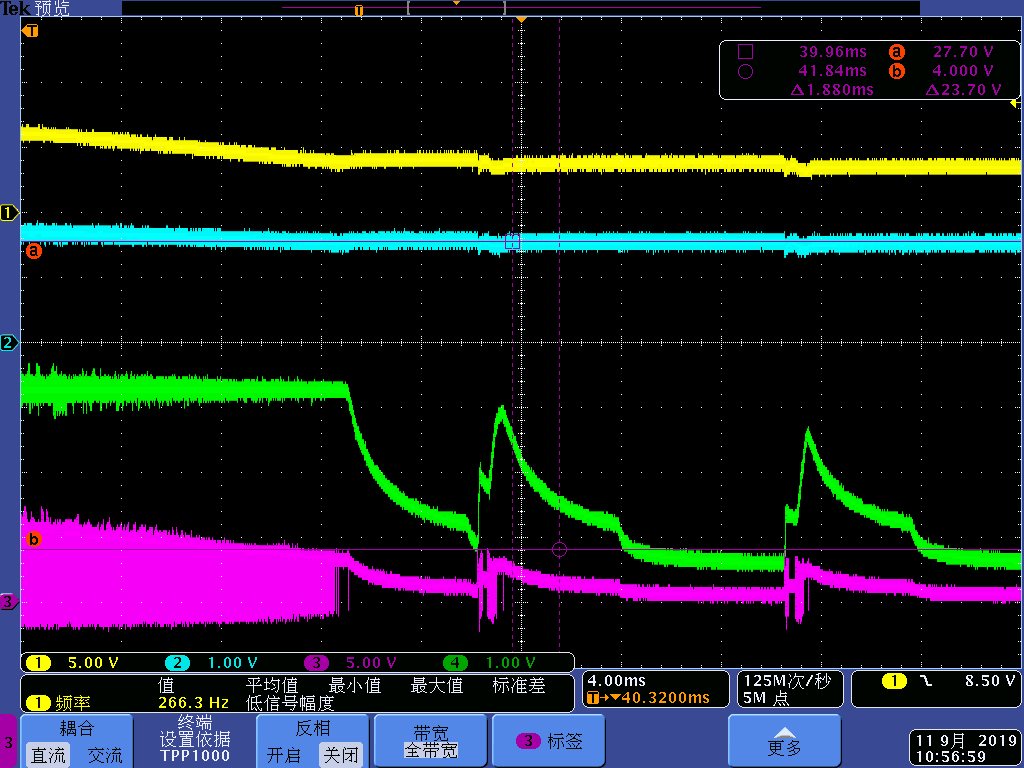
Task: Click the channel 2 cyan ground marker
Action: pyautogui.click(x=9, y=343)
